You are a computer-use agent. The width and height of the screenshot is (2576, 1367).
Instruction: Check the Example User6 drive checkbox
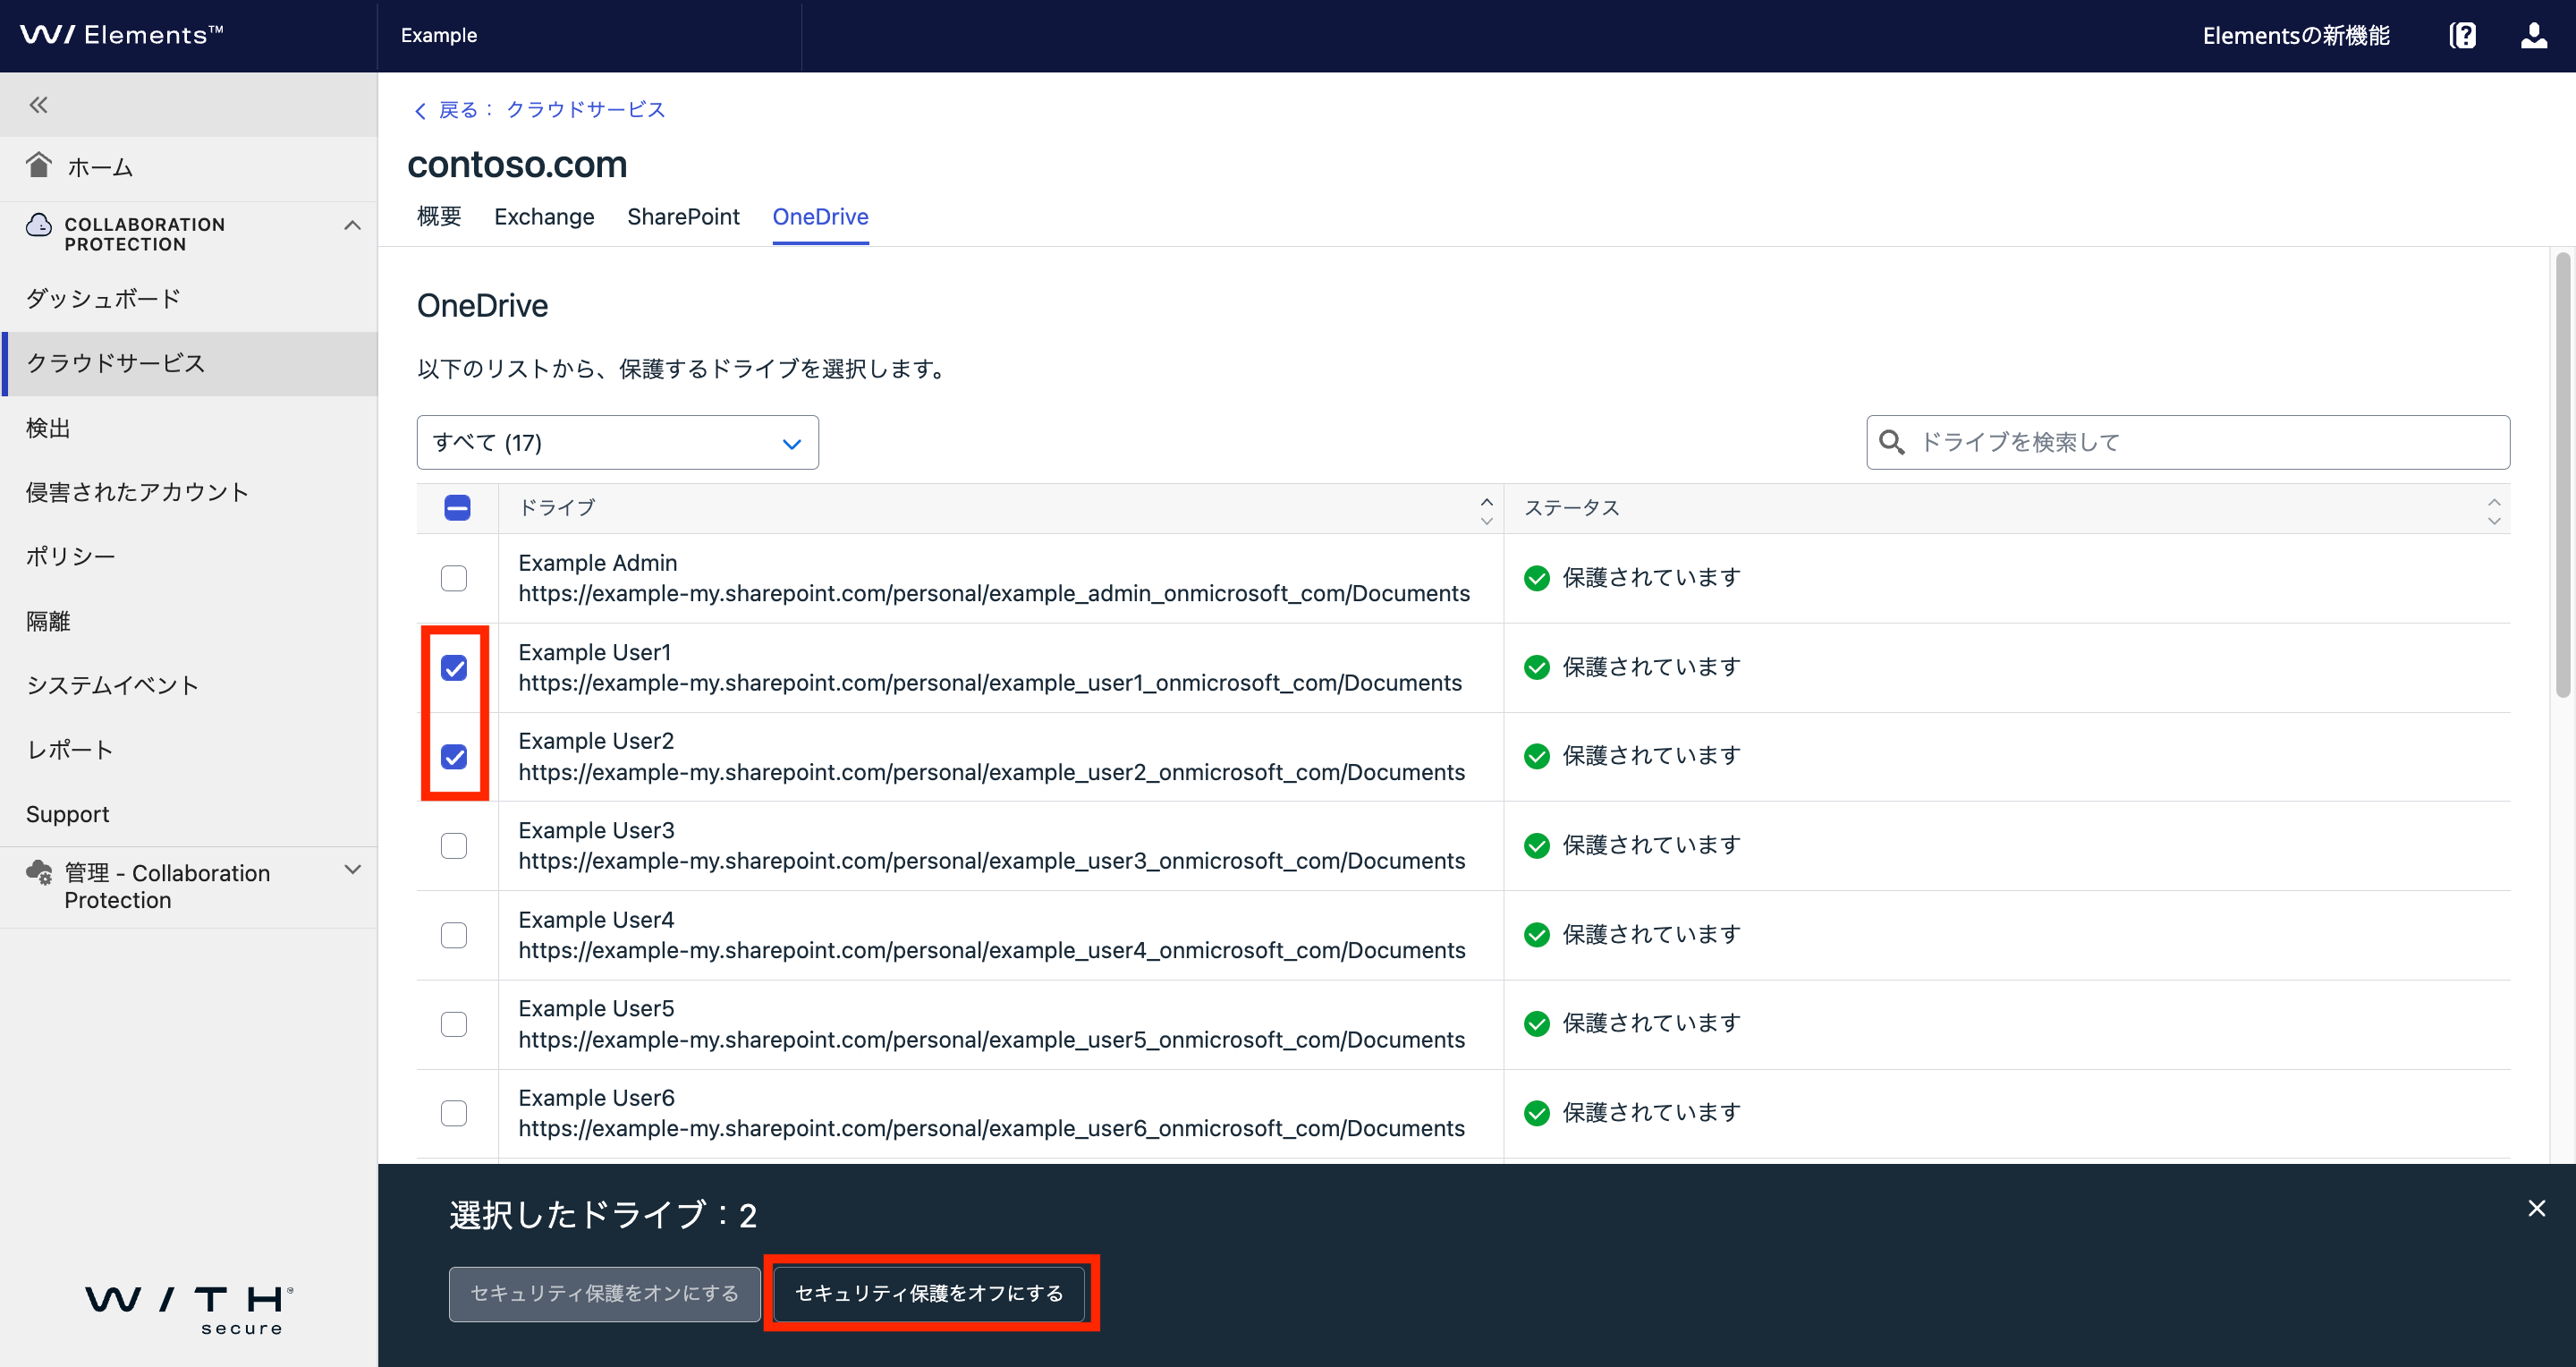click(454, 1113)
